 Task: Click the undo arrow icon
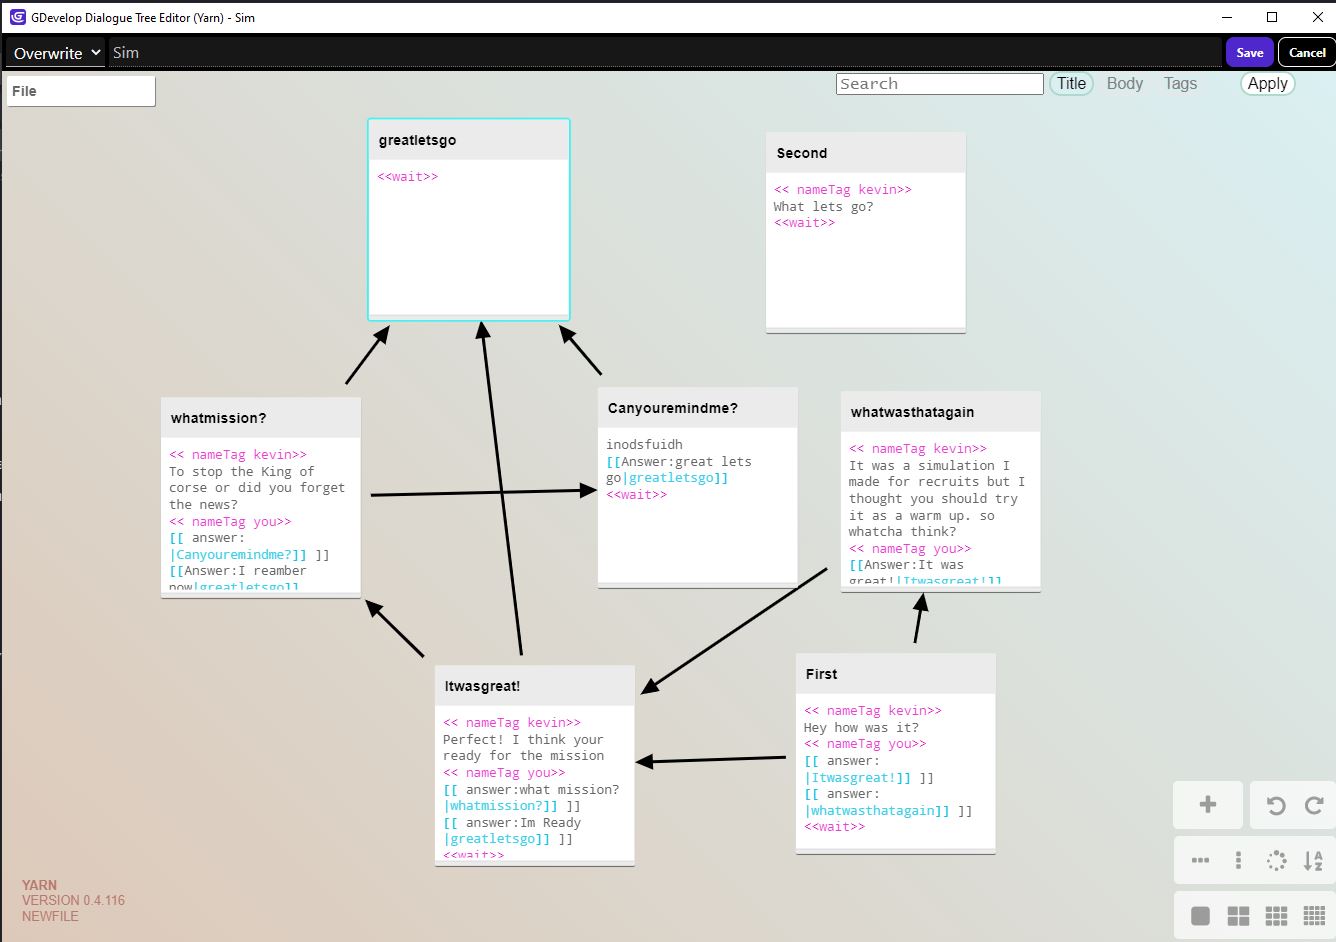tap(1275, 805)
